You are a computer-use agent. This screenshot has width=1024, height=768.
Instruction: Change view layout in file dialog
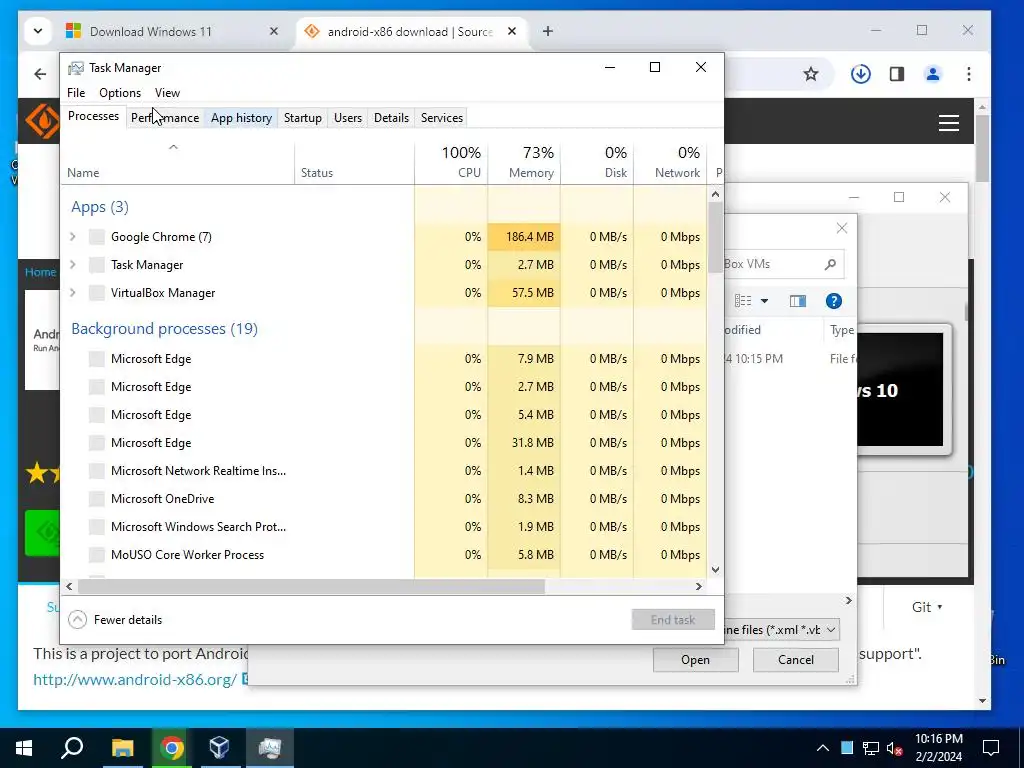743,301
